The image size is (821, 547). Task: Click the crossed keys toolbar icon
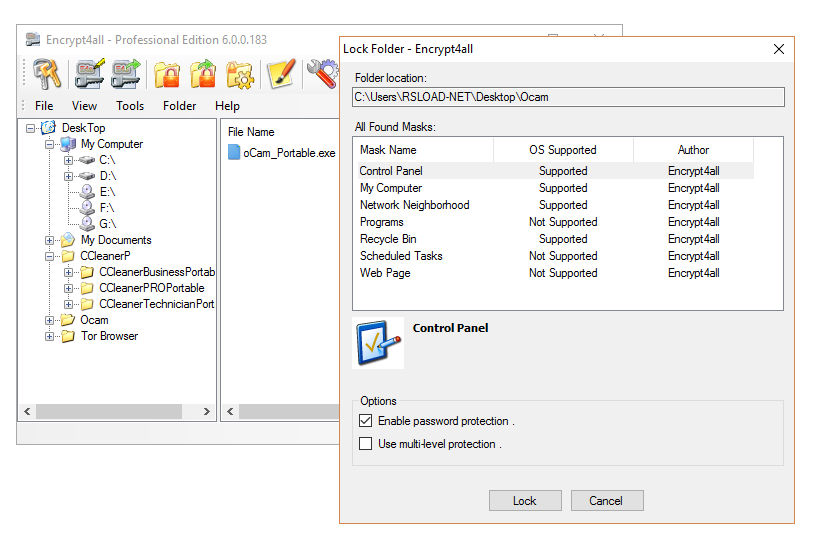(47, 74)
